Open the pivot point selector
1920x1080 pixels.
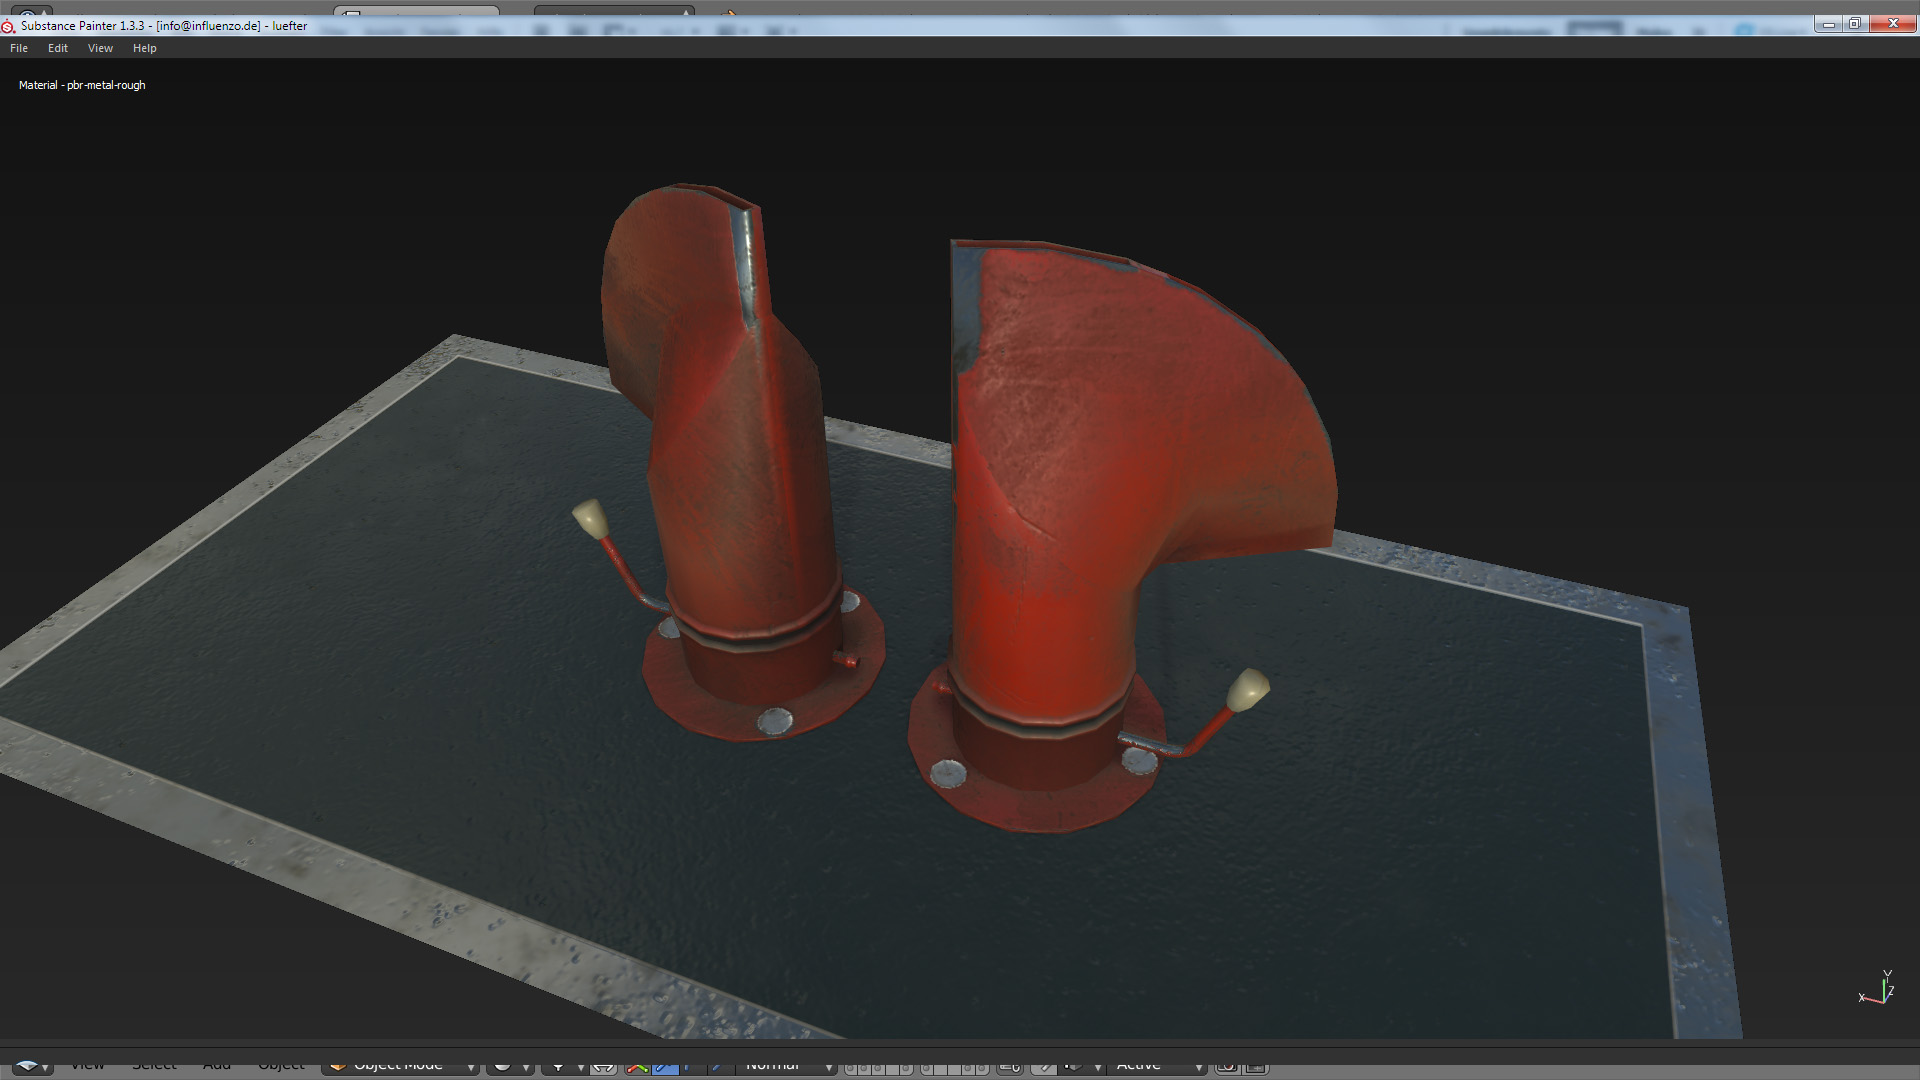pos(565,1067)
